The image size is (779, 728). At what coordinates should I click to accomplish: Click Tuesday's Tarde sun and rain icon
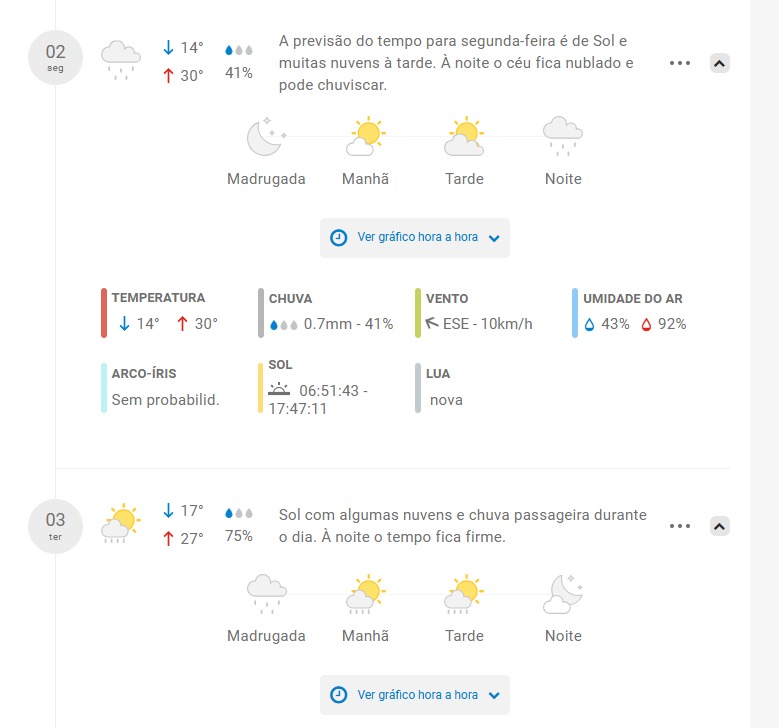click(x=464, y=593)
